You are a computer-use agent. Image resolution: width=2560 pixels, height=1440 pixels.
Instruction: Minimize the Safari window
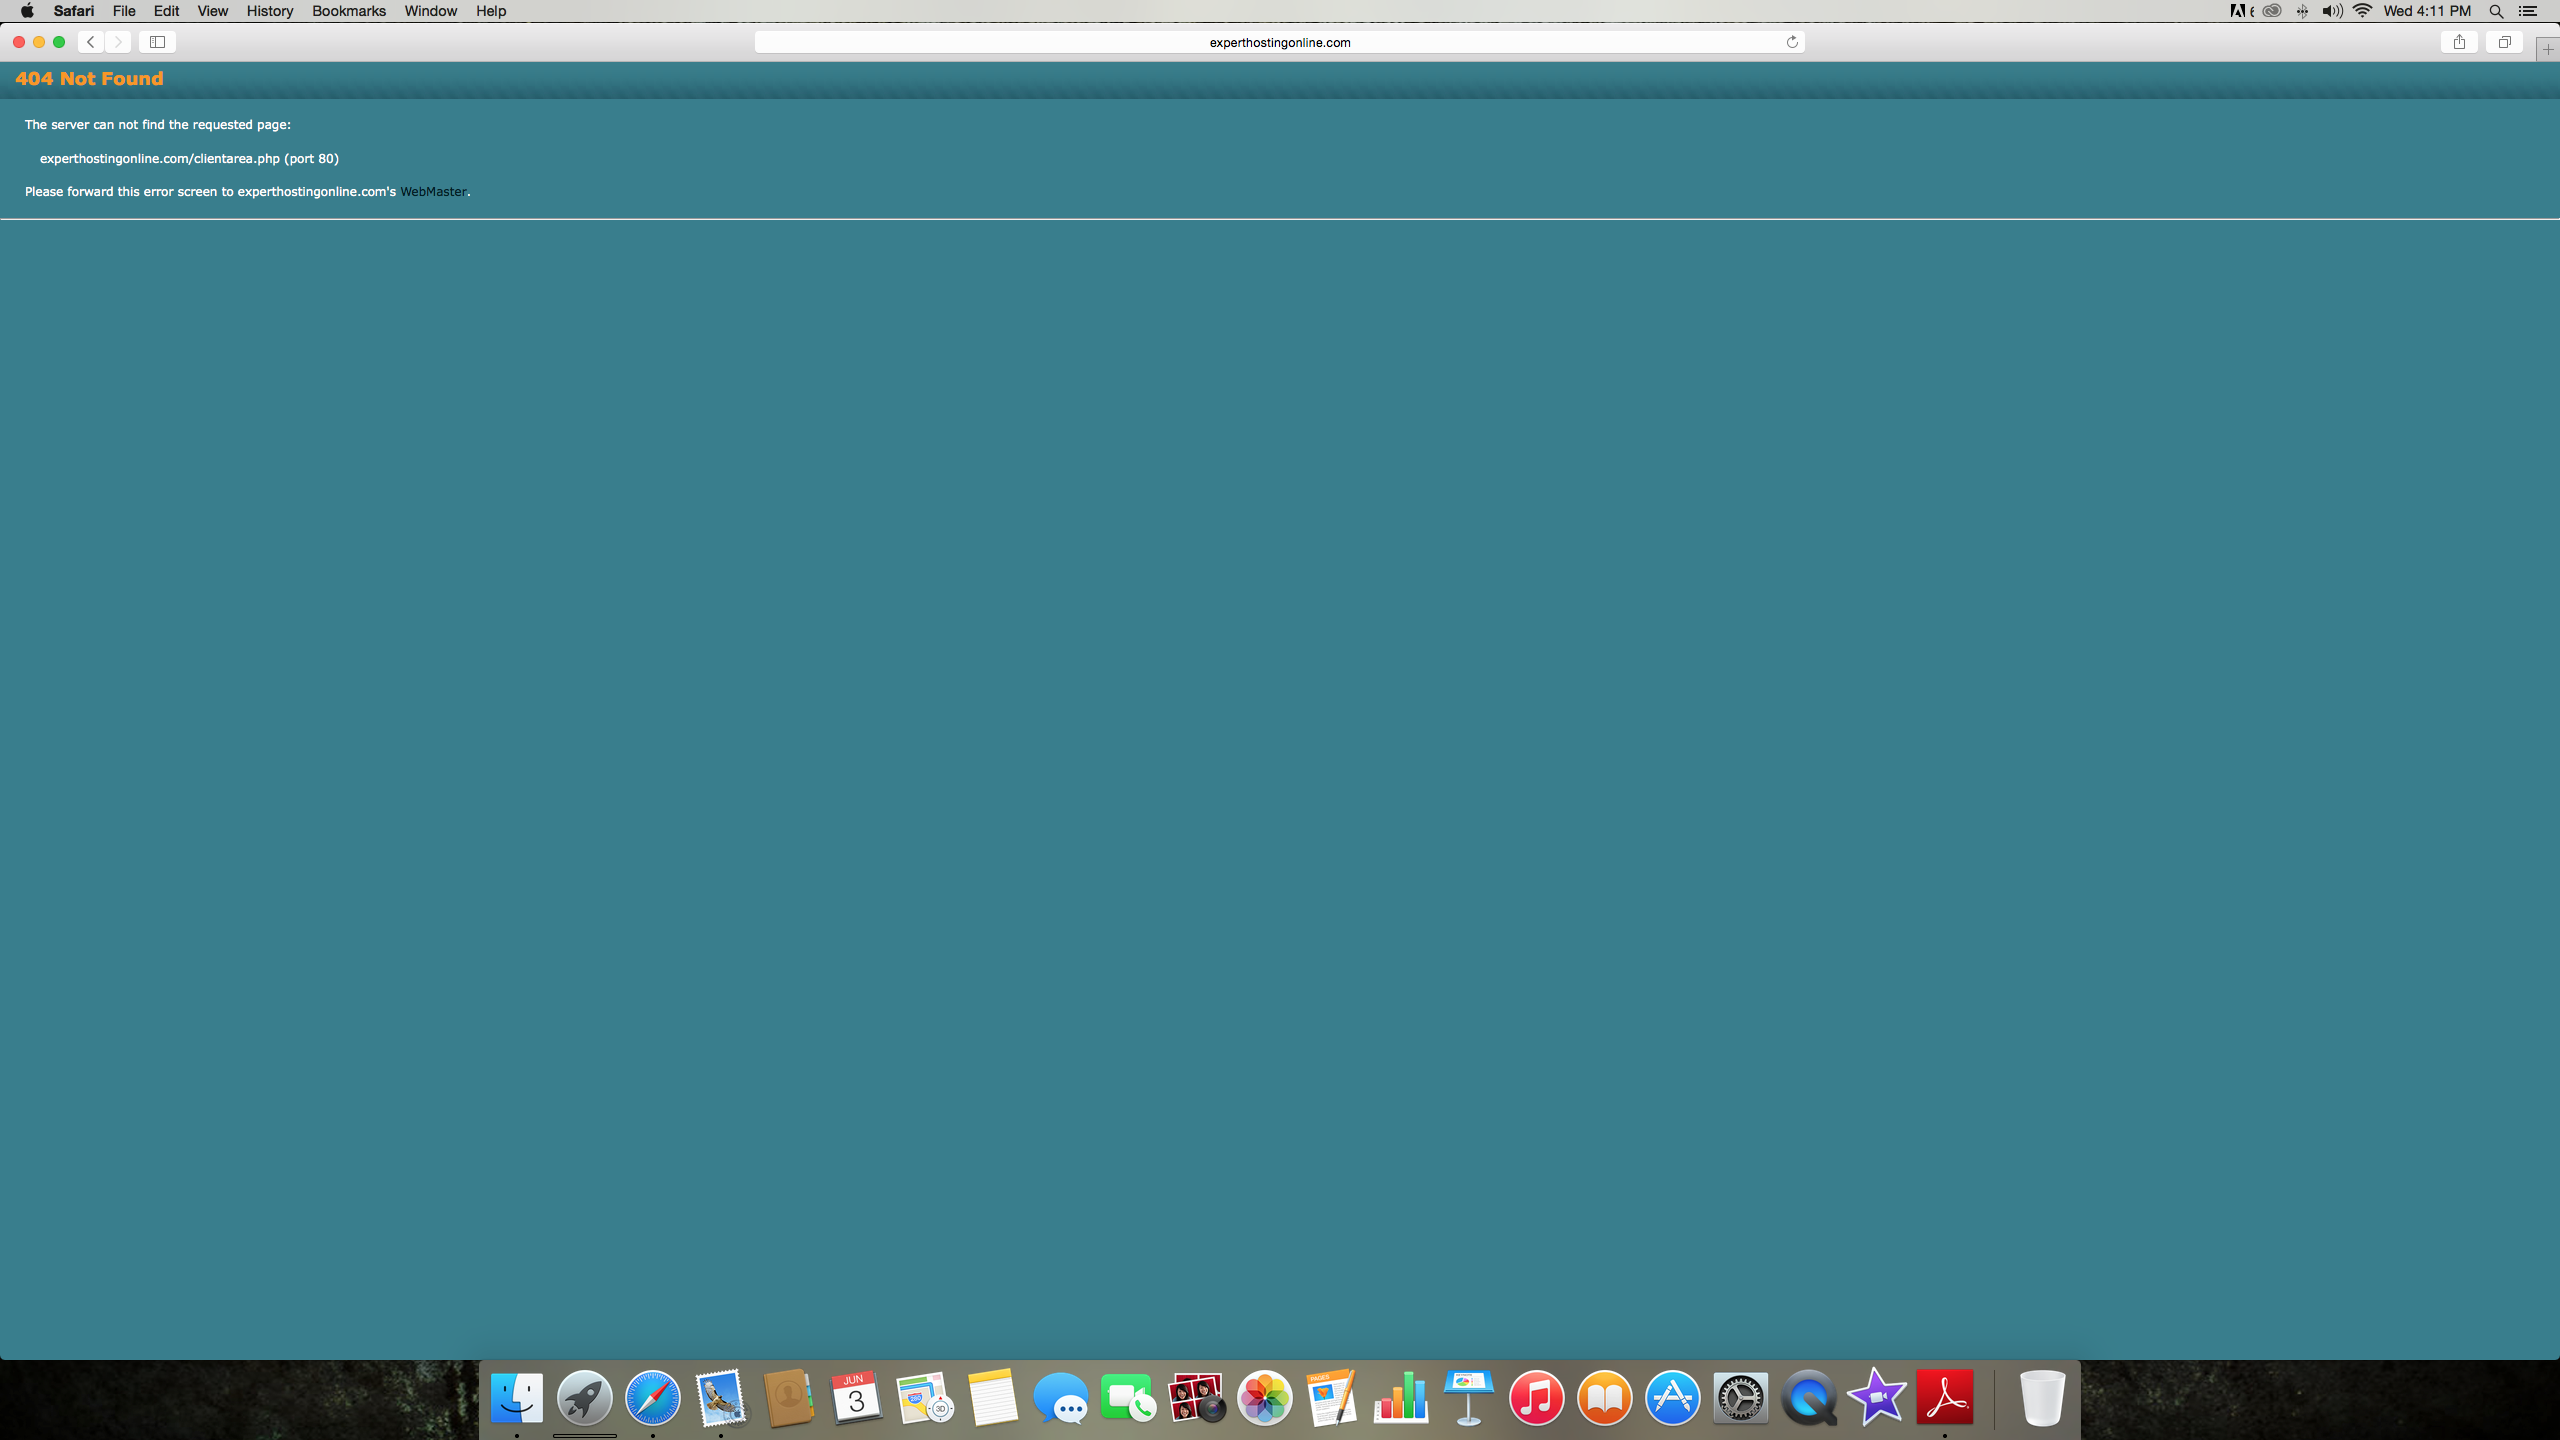click(39, 42)
